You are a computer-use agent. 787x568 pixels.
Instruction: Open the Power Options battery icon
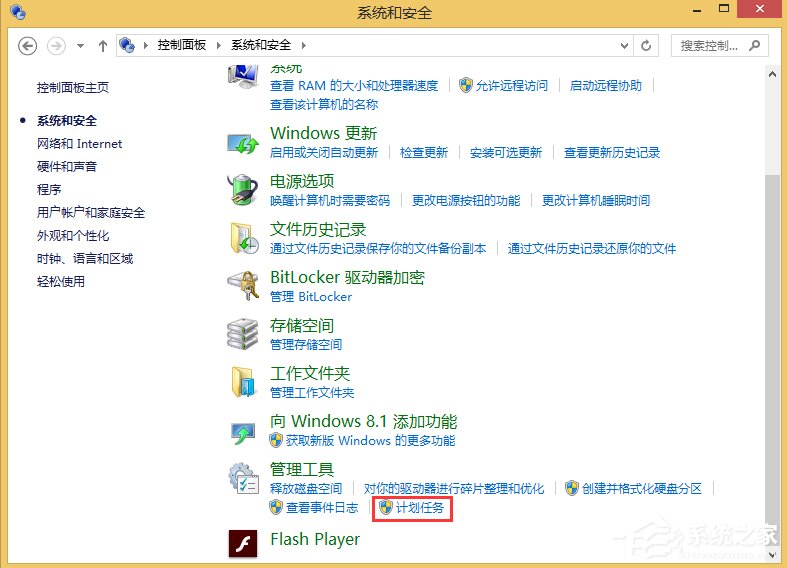coord(244,189)
